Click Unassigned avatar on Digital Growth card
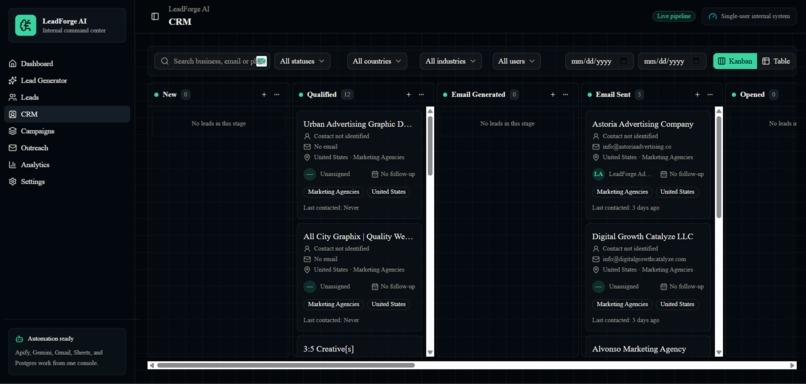 pos(598,287)
